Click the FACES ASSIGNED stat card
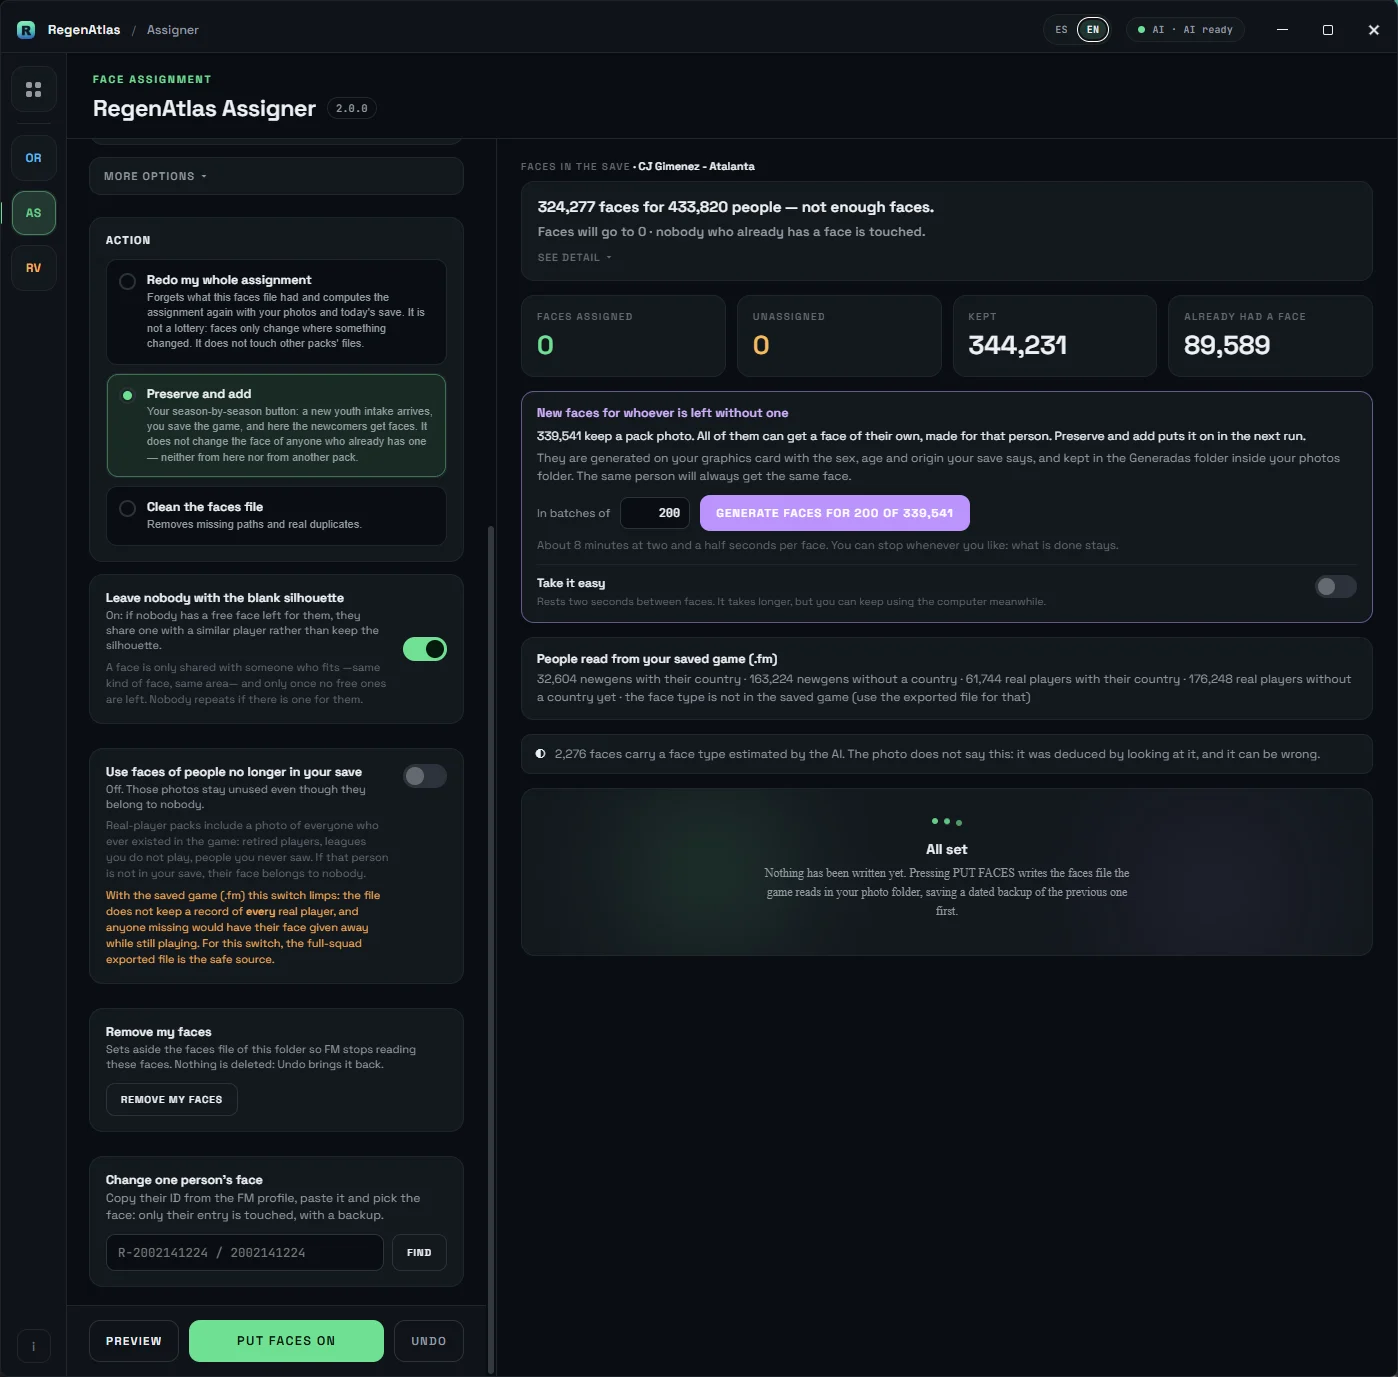The width and height of the screenshot is (1398, 1377). point(623,336)
